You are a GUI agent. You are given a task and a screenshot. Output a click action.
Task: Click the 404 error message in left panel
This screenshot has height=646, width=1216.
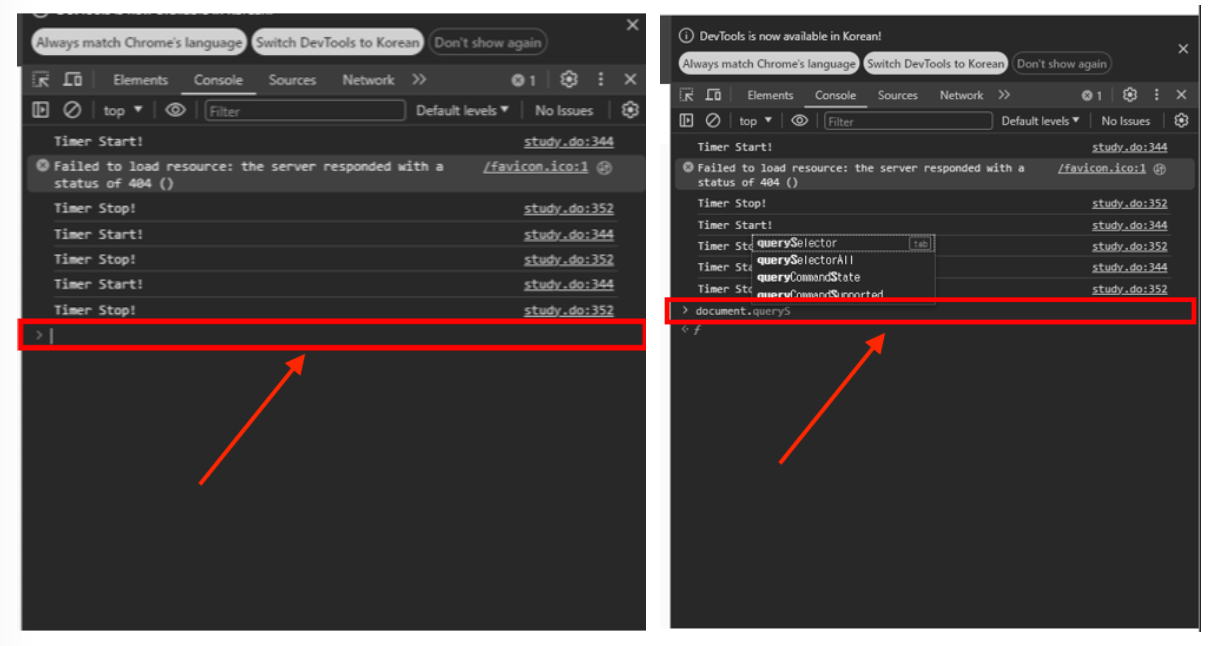(248, 175)
